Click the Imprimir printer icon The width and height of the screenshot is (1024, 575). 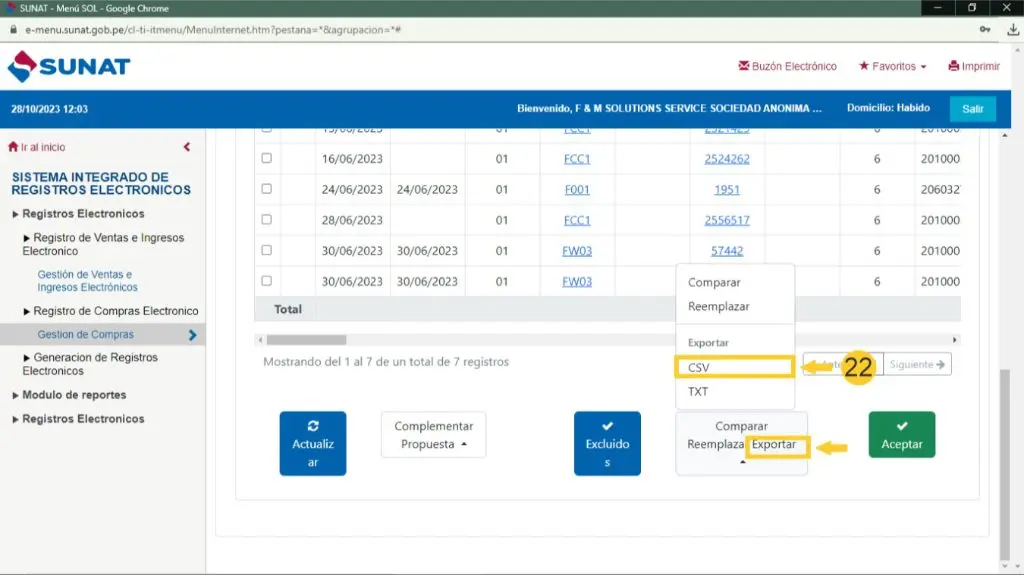953,67
